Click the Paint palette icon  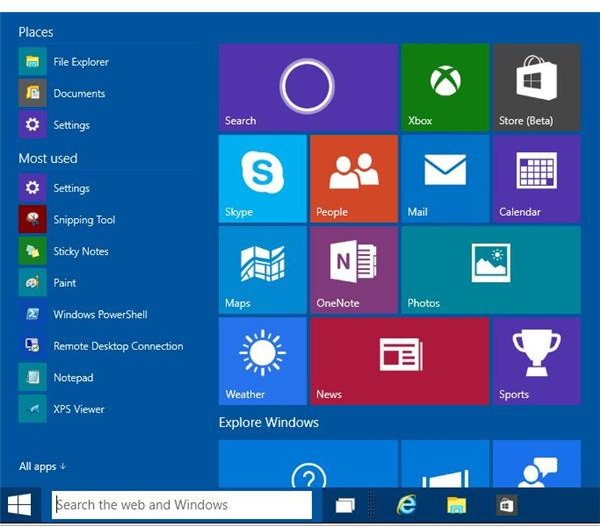pyautogui.click(x=33, y=282)
